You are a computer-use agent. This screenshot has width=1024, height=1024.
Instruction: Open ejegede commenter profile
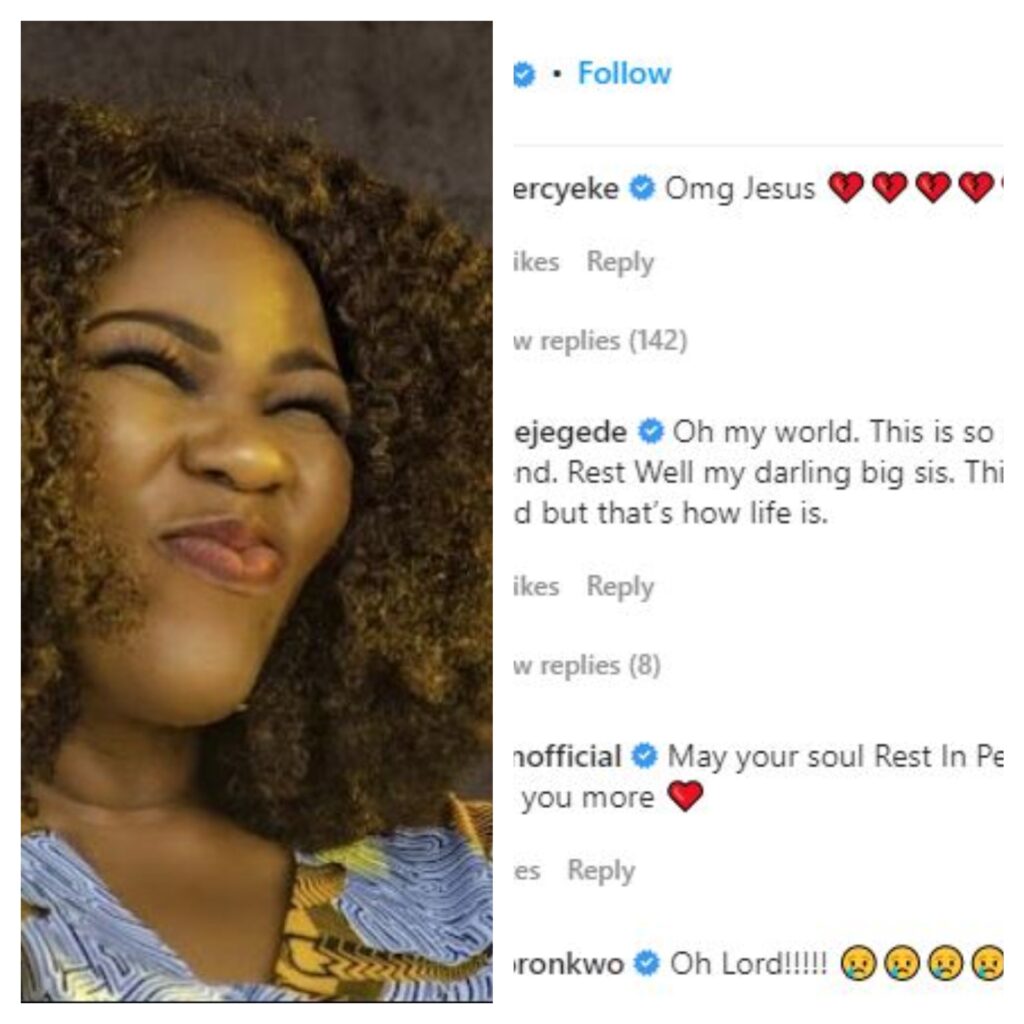click(x=570, y=432)
